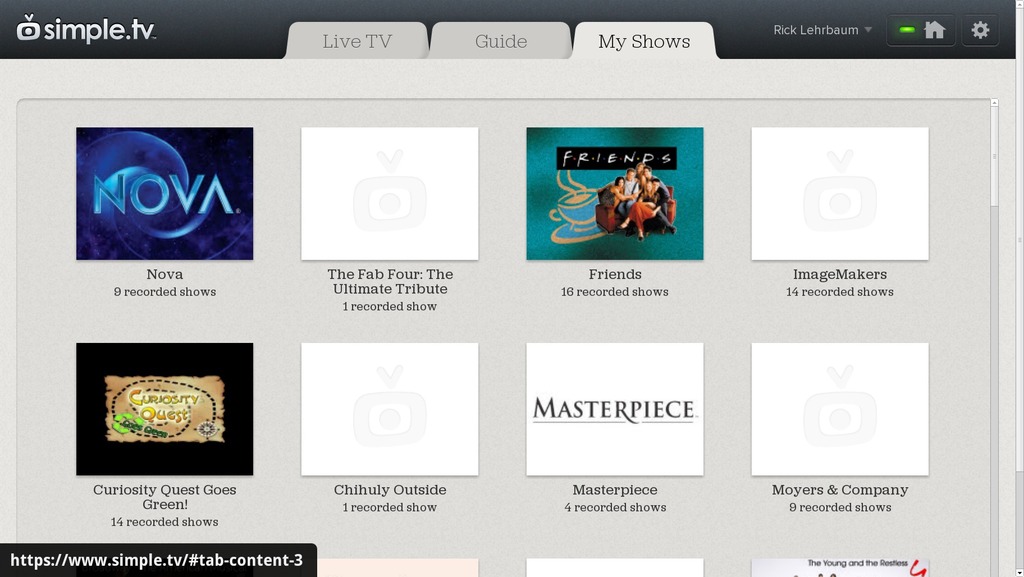Open The Fab Four placeholder thumbnail

pyautogui.click(x=390, y=193)
